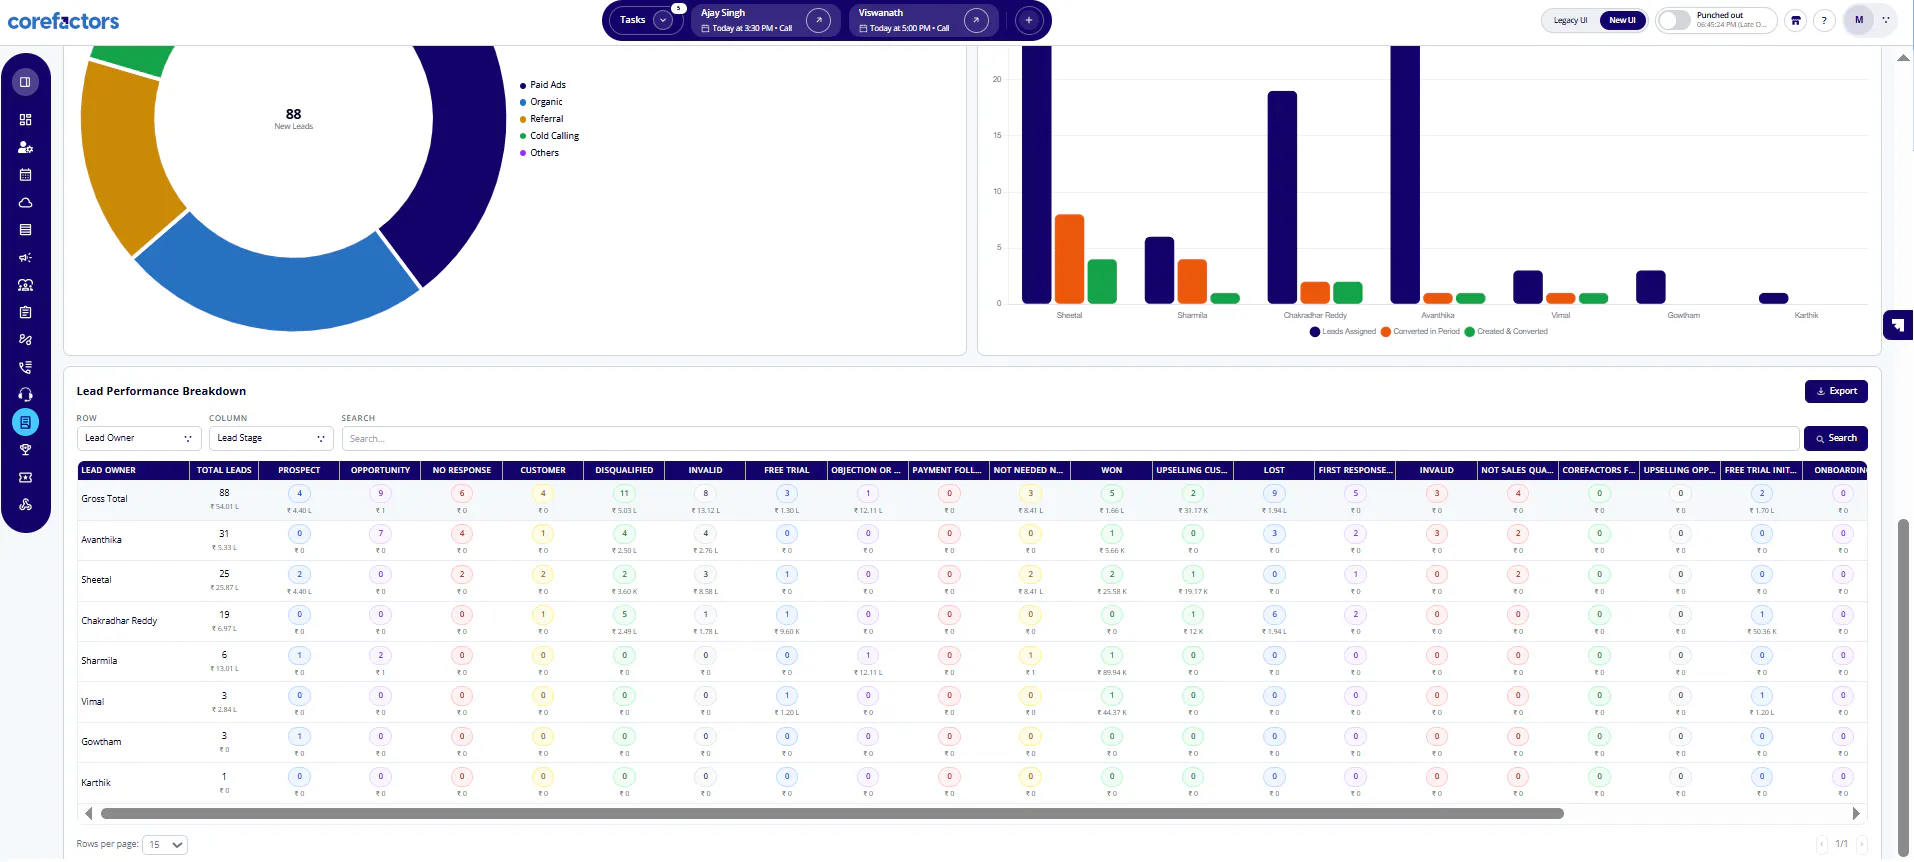Viewport: 1914px width, 862px height.
Task: Add new task with plus icon
Action: click(x=1028, y=20)
